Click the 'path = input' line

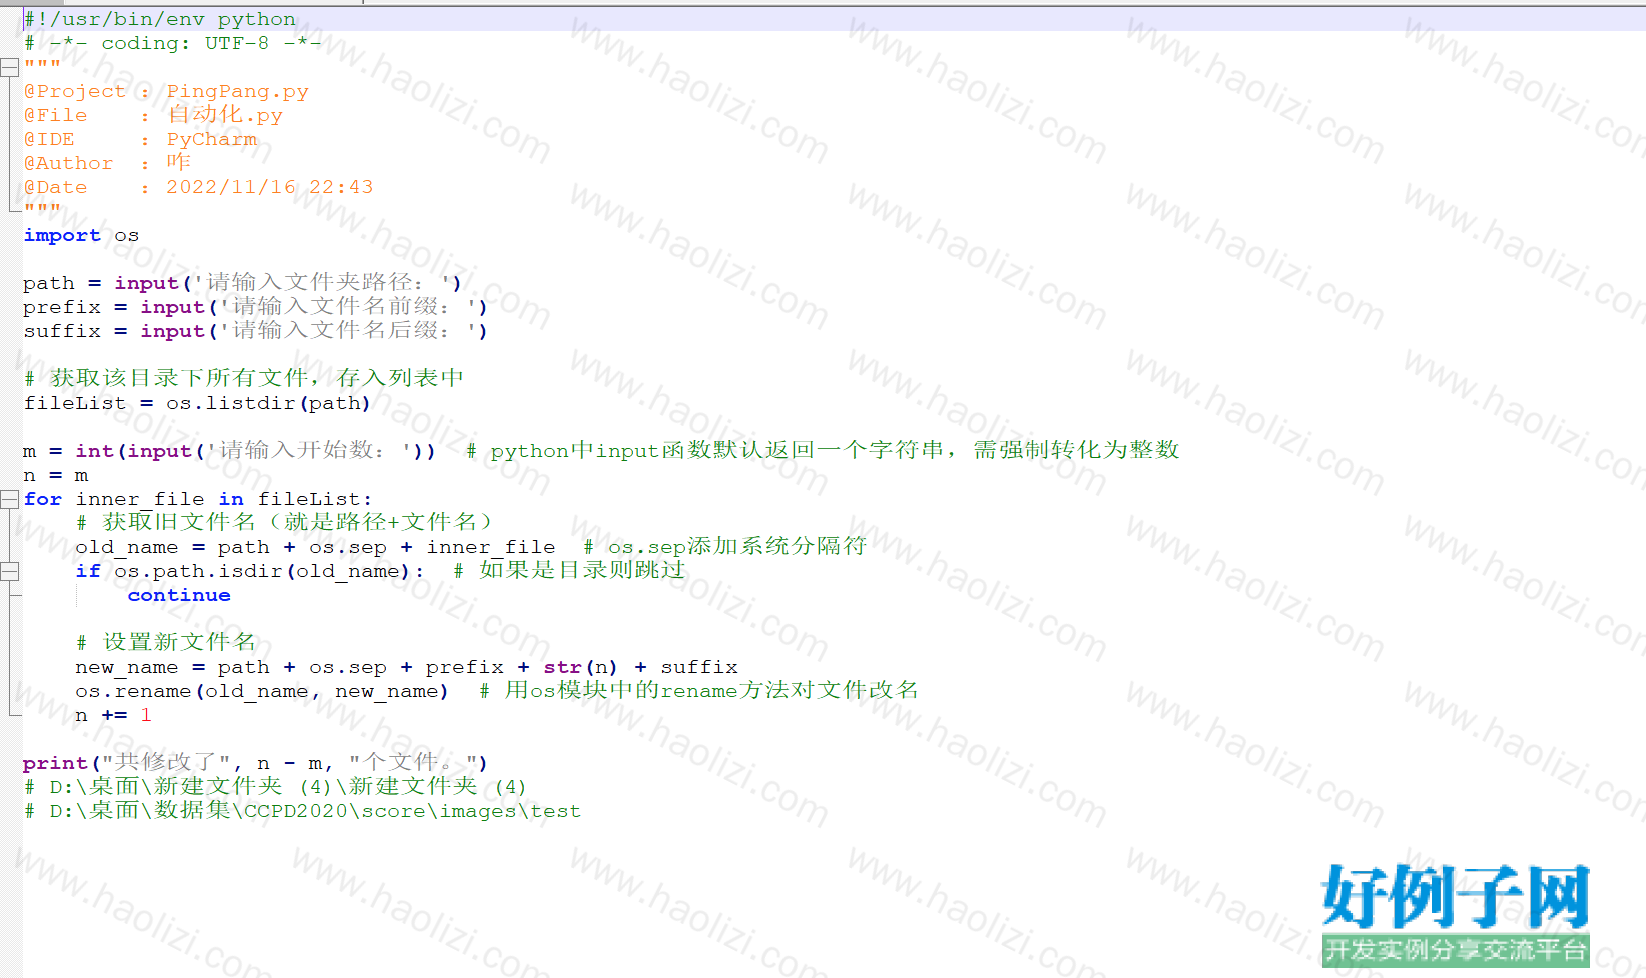242,283
